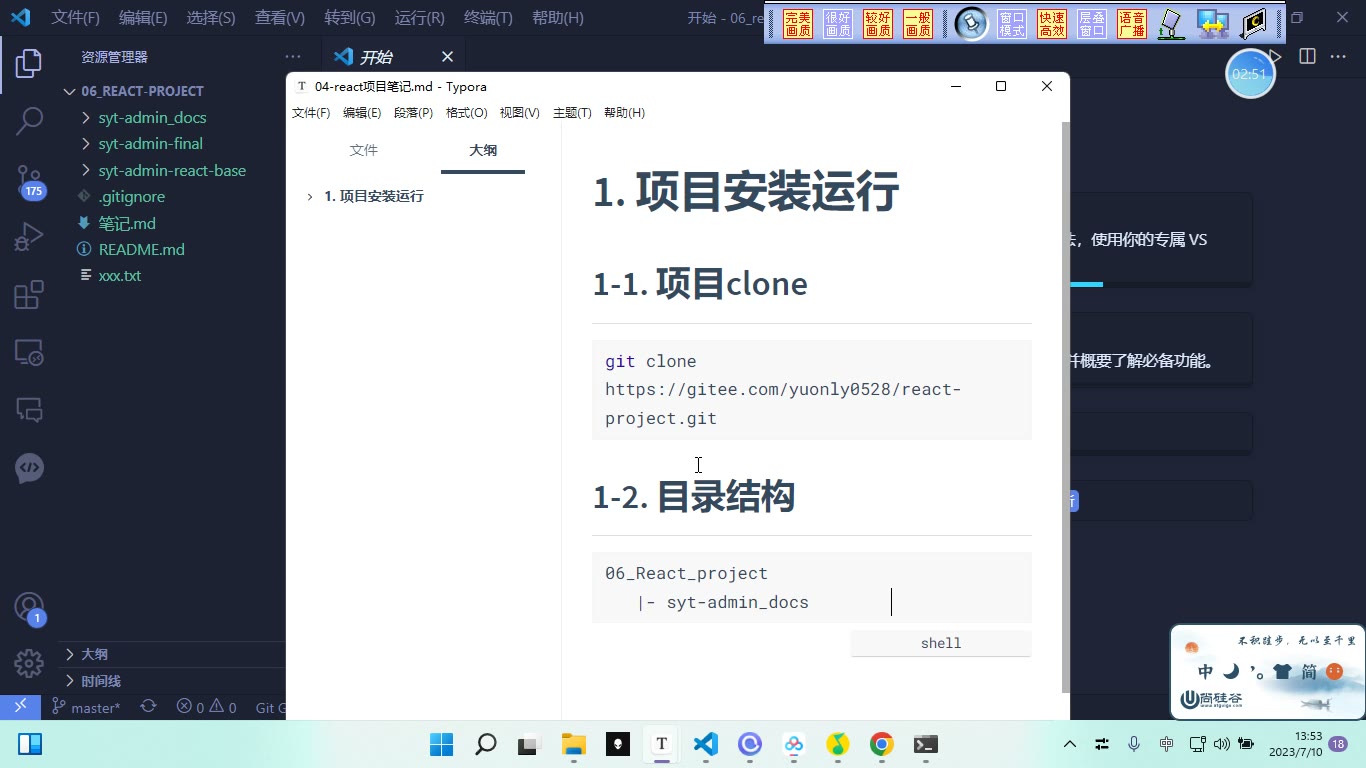The image size is (1366, 768).
Task: Click the 完美画质 quality button
Action: pyautogui.click(x=798, y=24)
